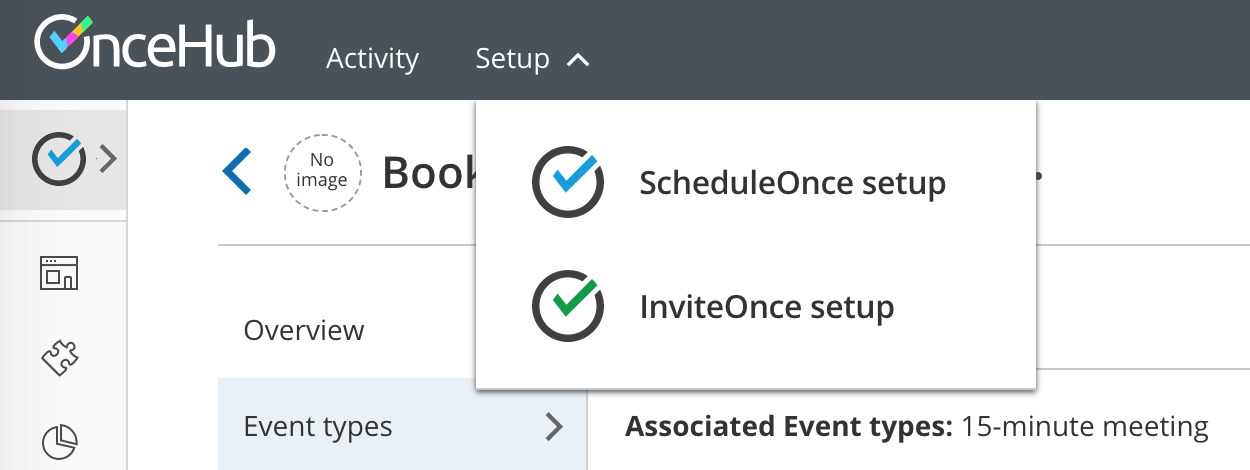Viewport: 1250px width, 470px height.
Task: Expand the app switcher arrow in sidebar
Action: [108, 159]
